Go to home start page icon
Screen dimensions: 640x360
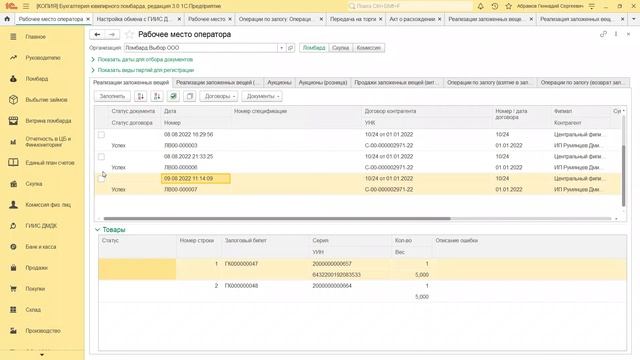coord(7,19)
